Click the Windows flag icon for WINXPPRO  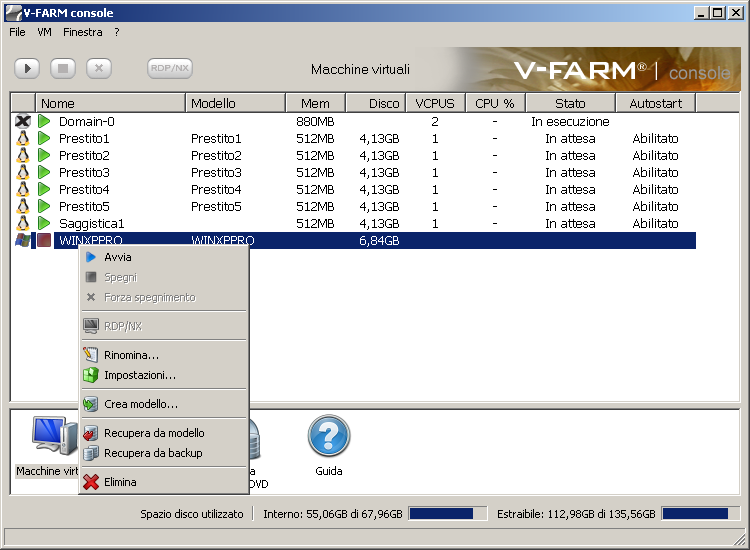click(x=23, y=241)
